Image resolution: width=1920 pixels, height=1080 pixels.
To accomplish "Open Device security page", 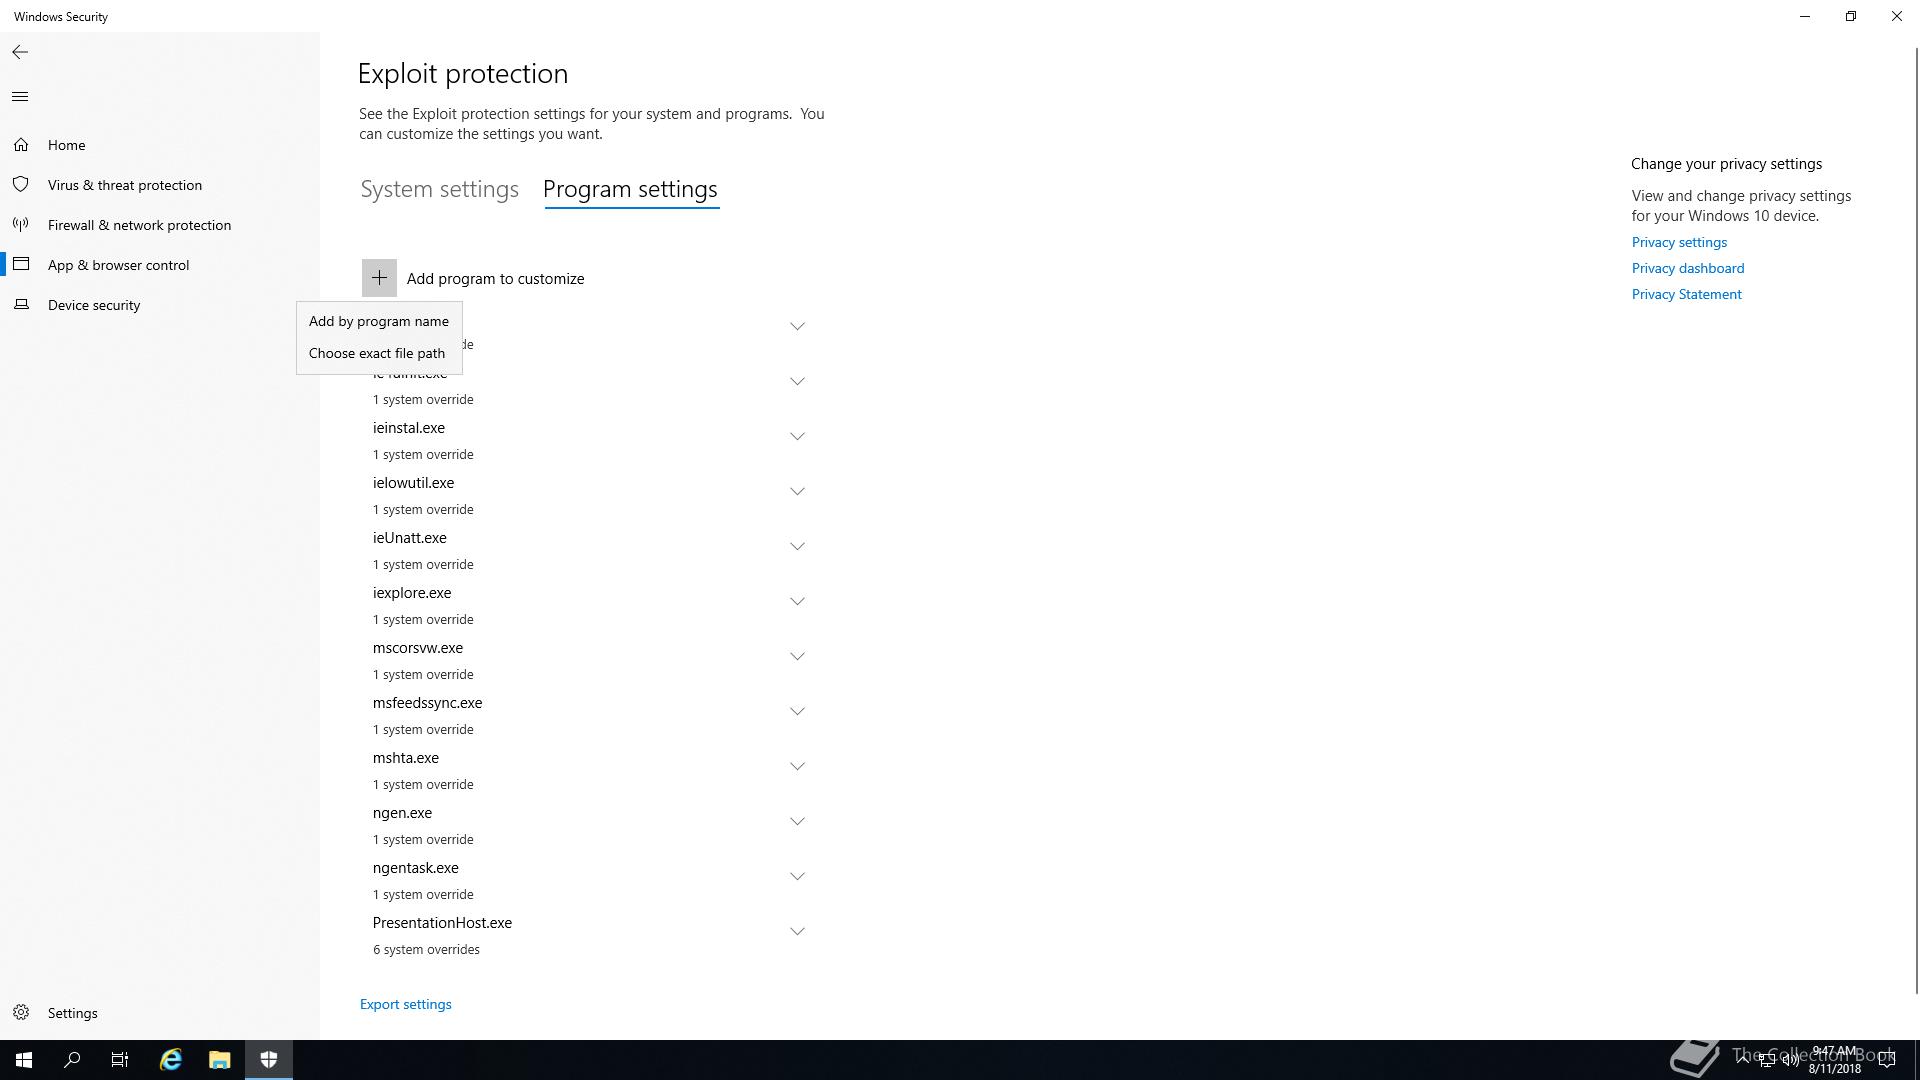I will (x=94, y=305).
